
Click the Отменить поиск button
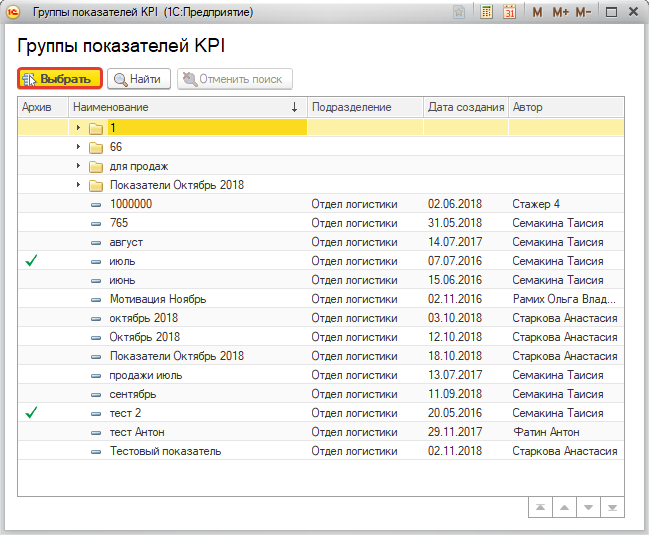(235, 79)
